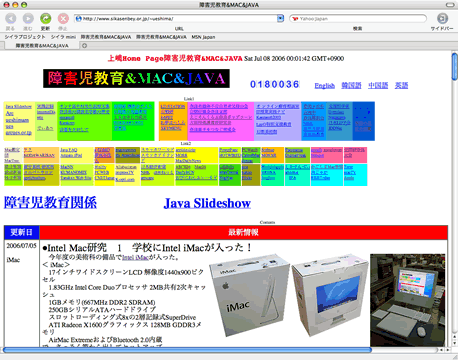Open the English language link
The image size is (458, 360).
coord(324,86)
